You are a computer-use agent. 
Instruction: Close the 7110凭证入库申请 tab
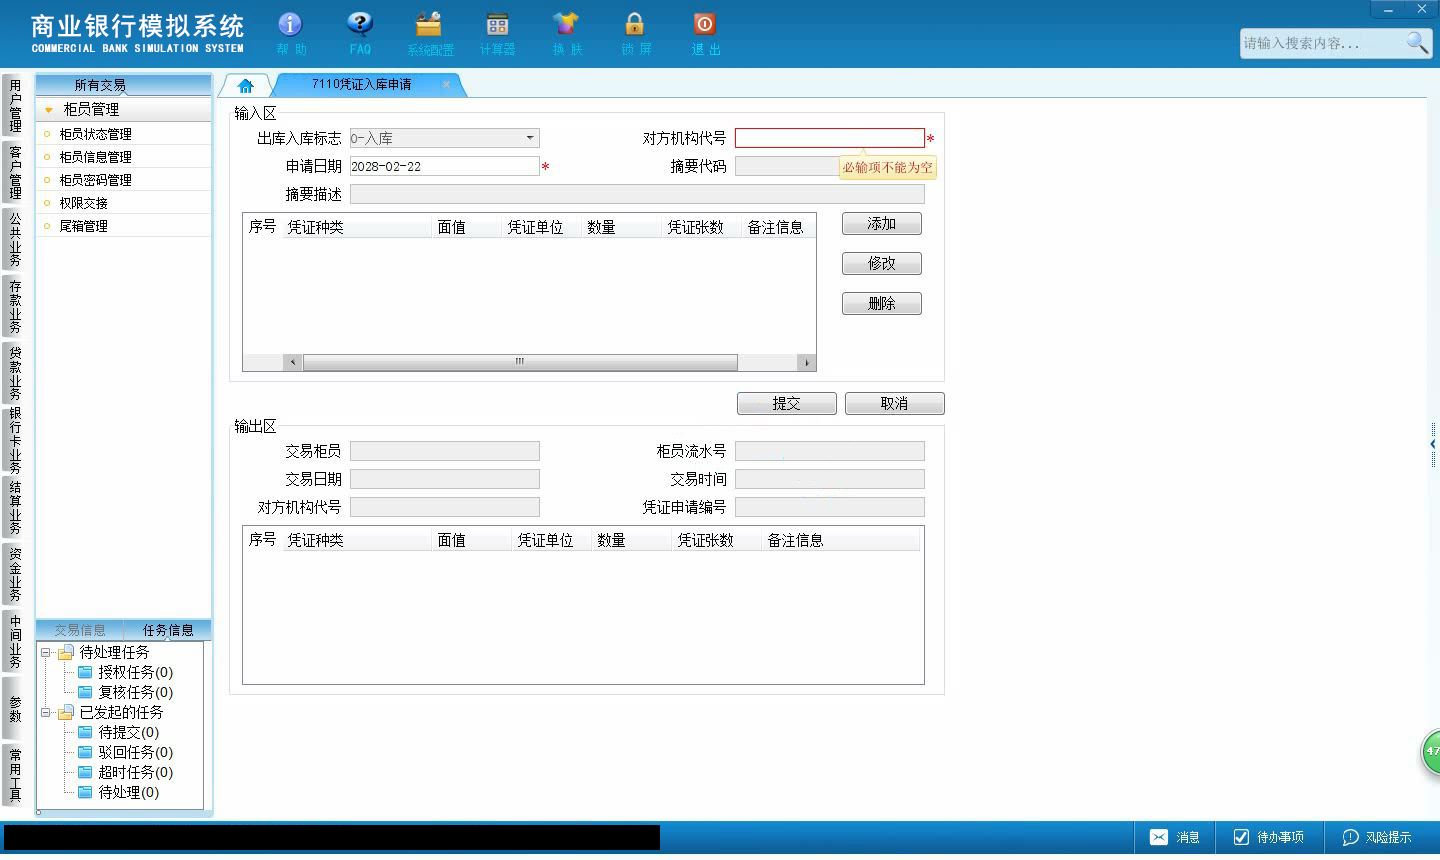pos(446,84)
